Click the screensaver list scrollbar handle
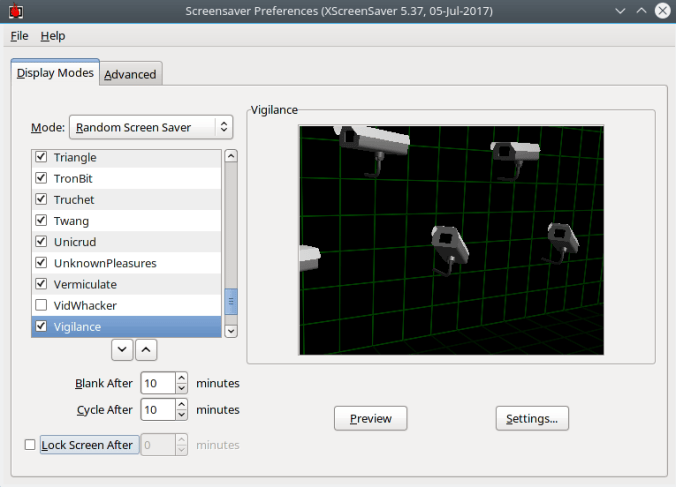Viewport: 676px width, 487px height. point(231,302)
